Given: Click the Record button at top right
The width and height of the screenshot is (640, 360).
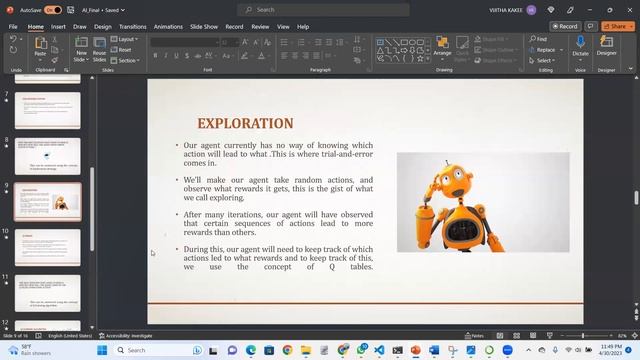Looking at the screenshot, I should pos(565,26).
